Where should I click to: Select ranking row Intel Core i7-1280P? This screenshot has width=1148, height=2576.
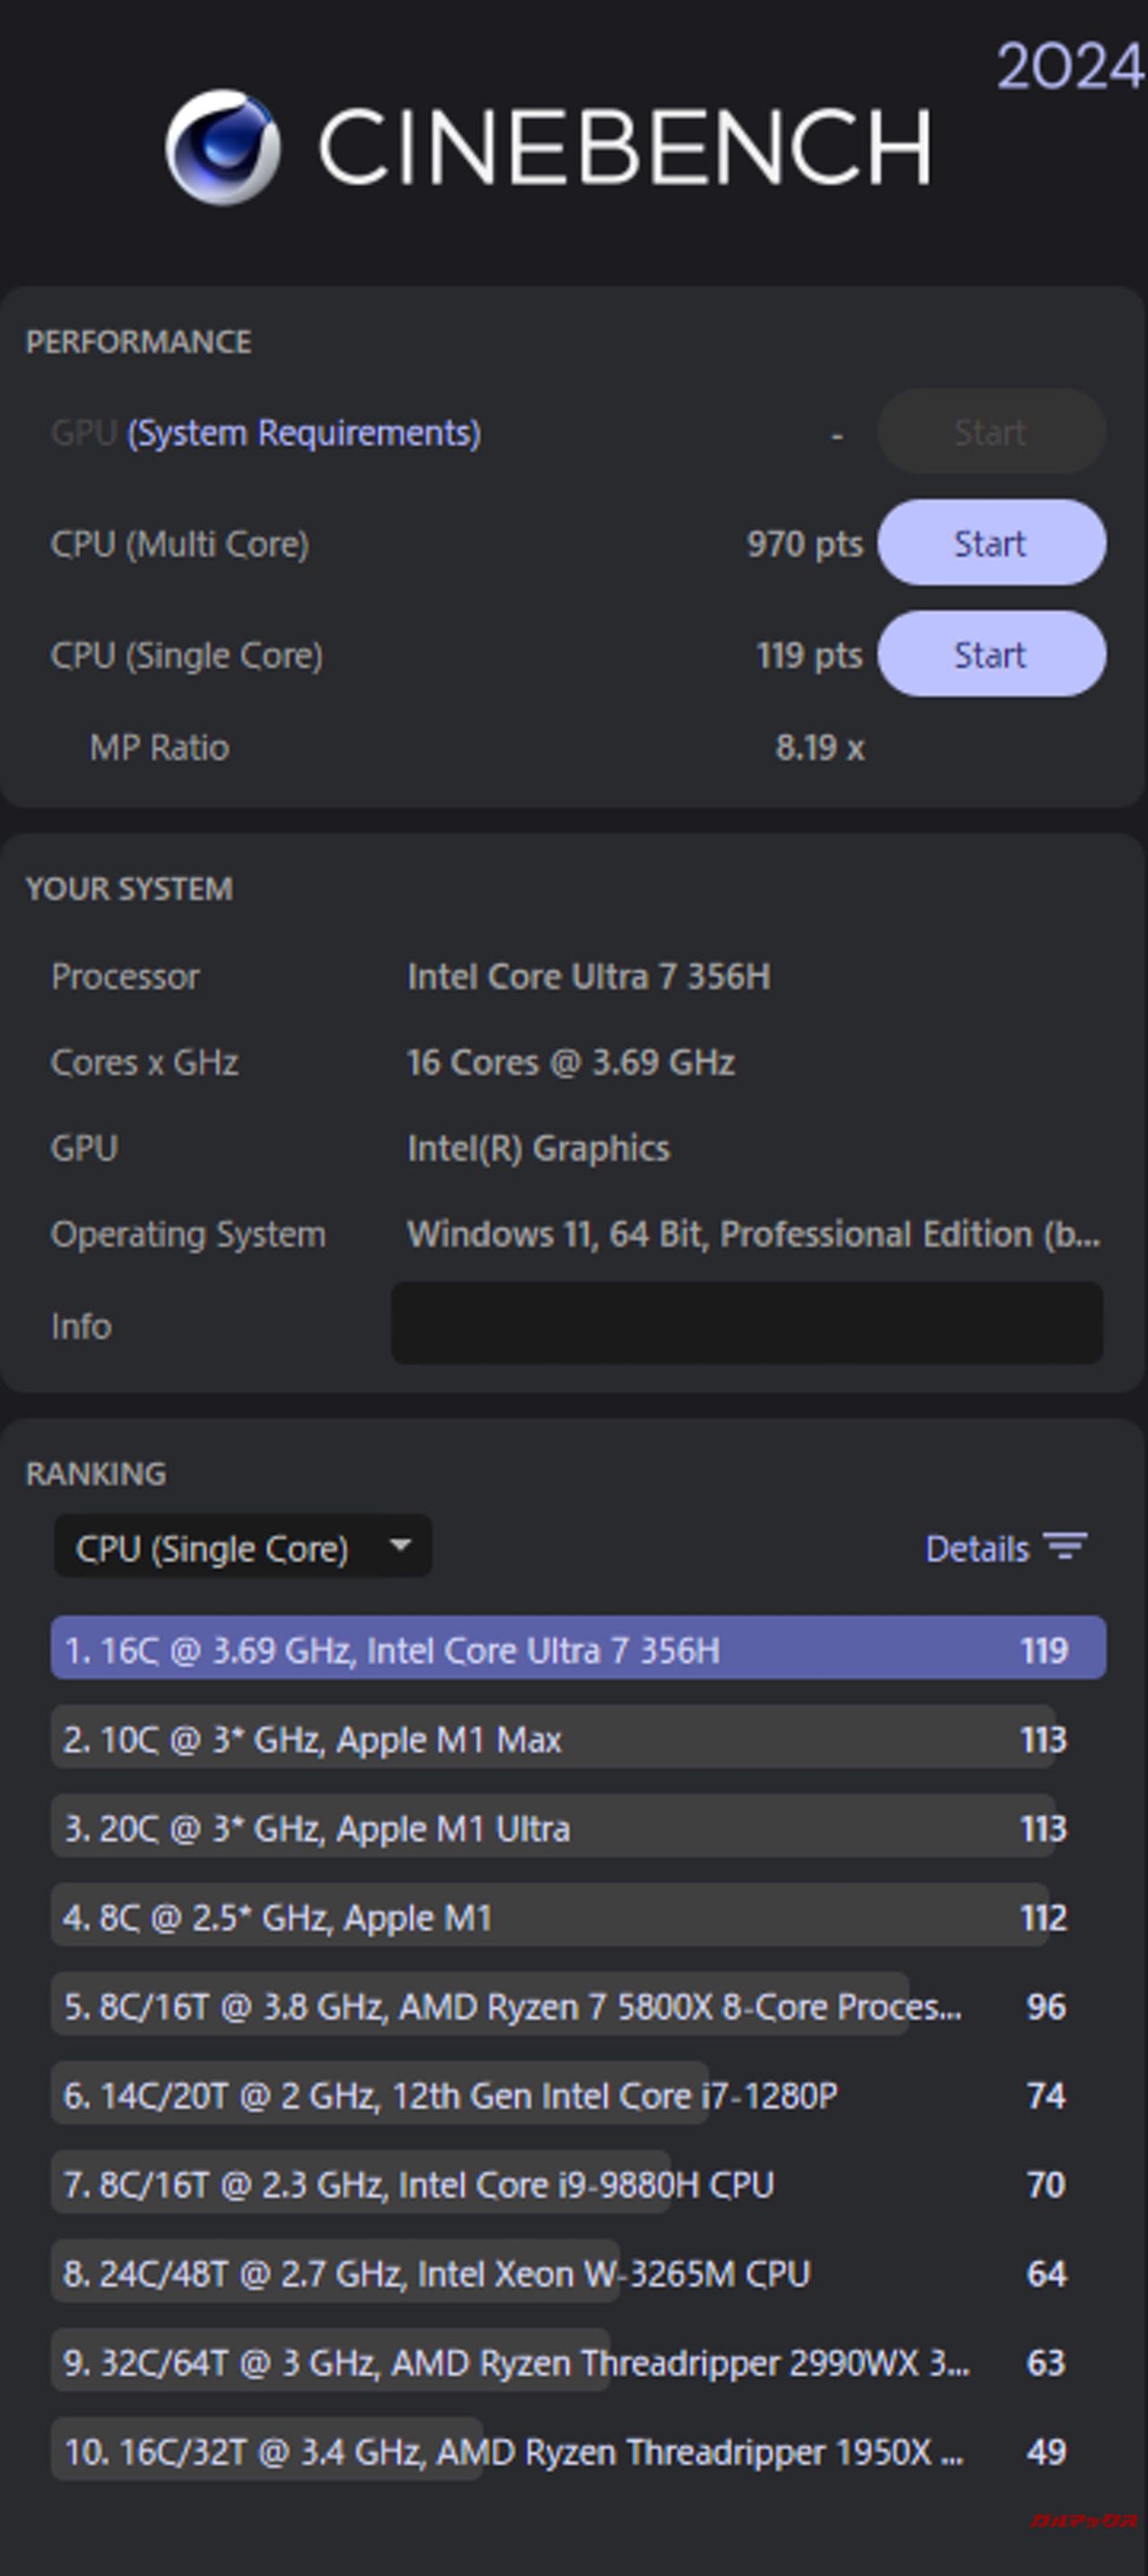pyautogui.click(x=578, y=2094)
